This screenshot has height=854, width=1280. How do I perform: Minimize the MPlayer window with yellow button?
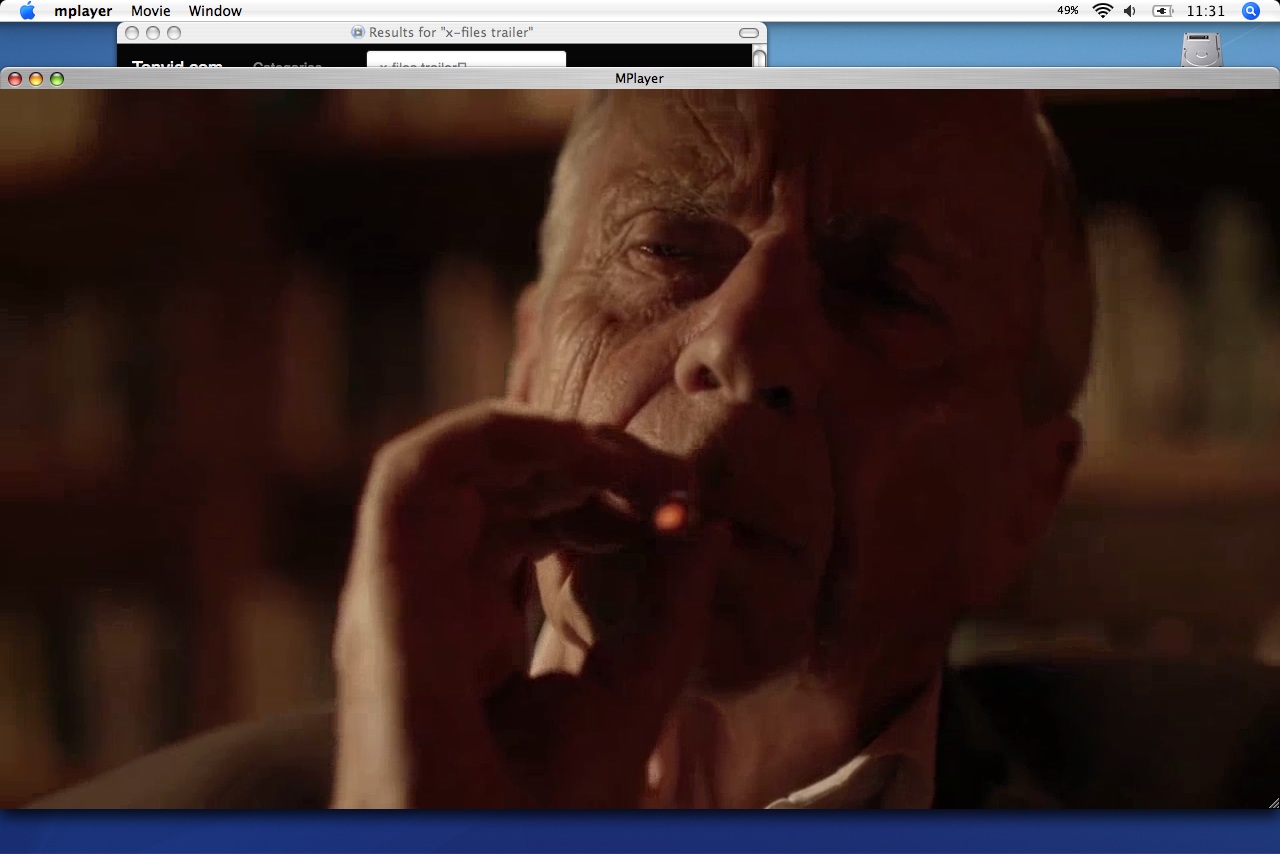[36, 79]
